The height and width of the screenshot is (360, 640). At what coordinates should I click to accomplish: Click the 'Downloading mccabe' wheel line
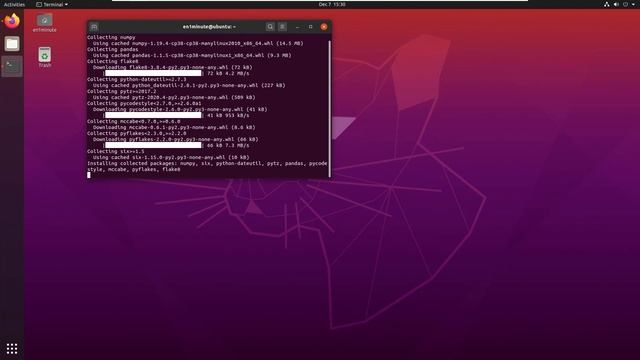point(174,127)
